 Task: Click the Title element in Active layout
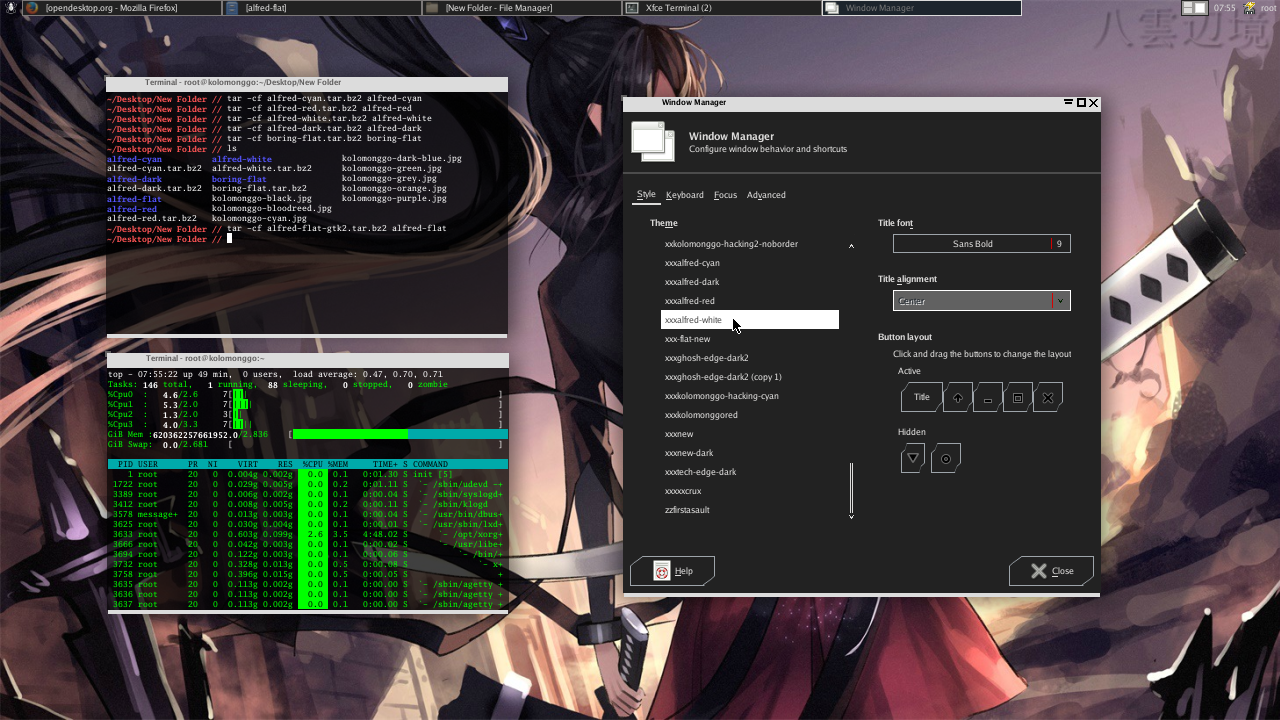point(921,397)
